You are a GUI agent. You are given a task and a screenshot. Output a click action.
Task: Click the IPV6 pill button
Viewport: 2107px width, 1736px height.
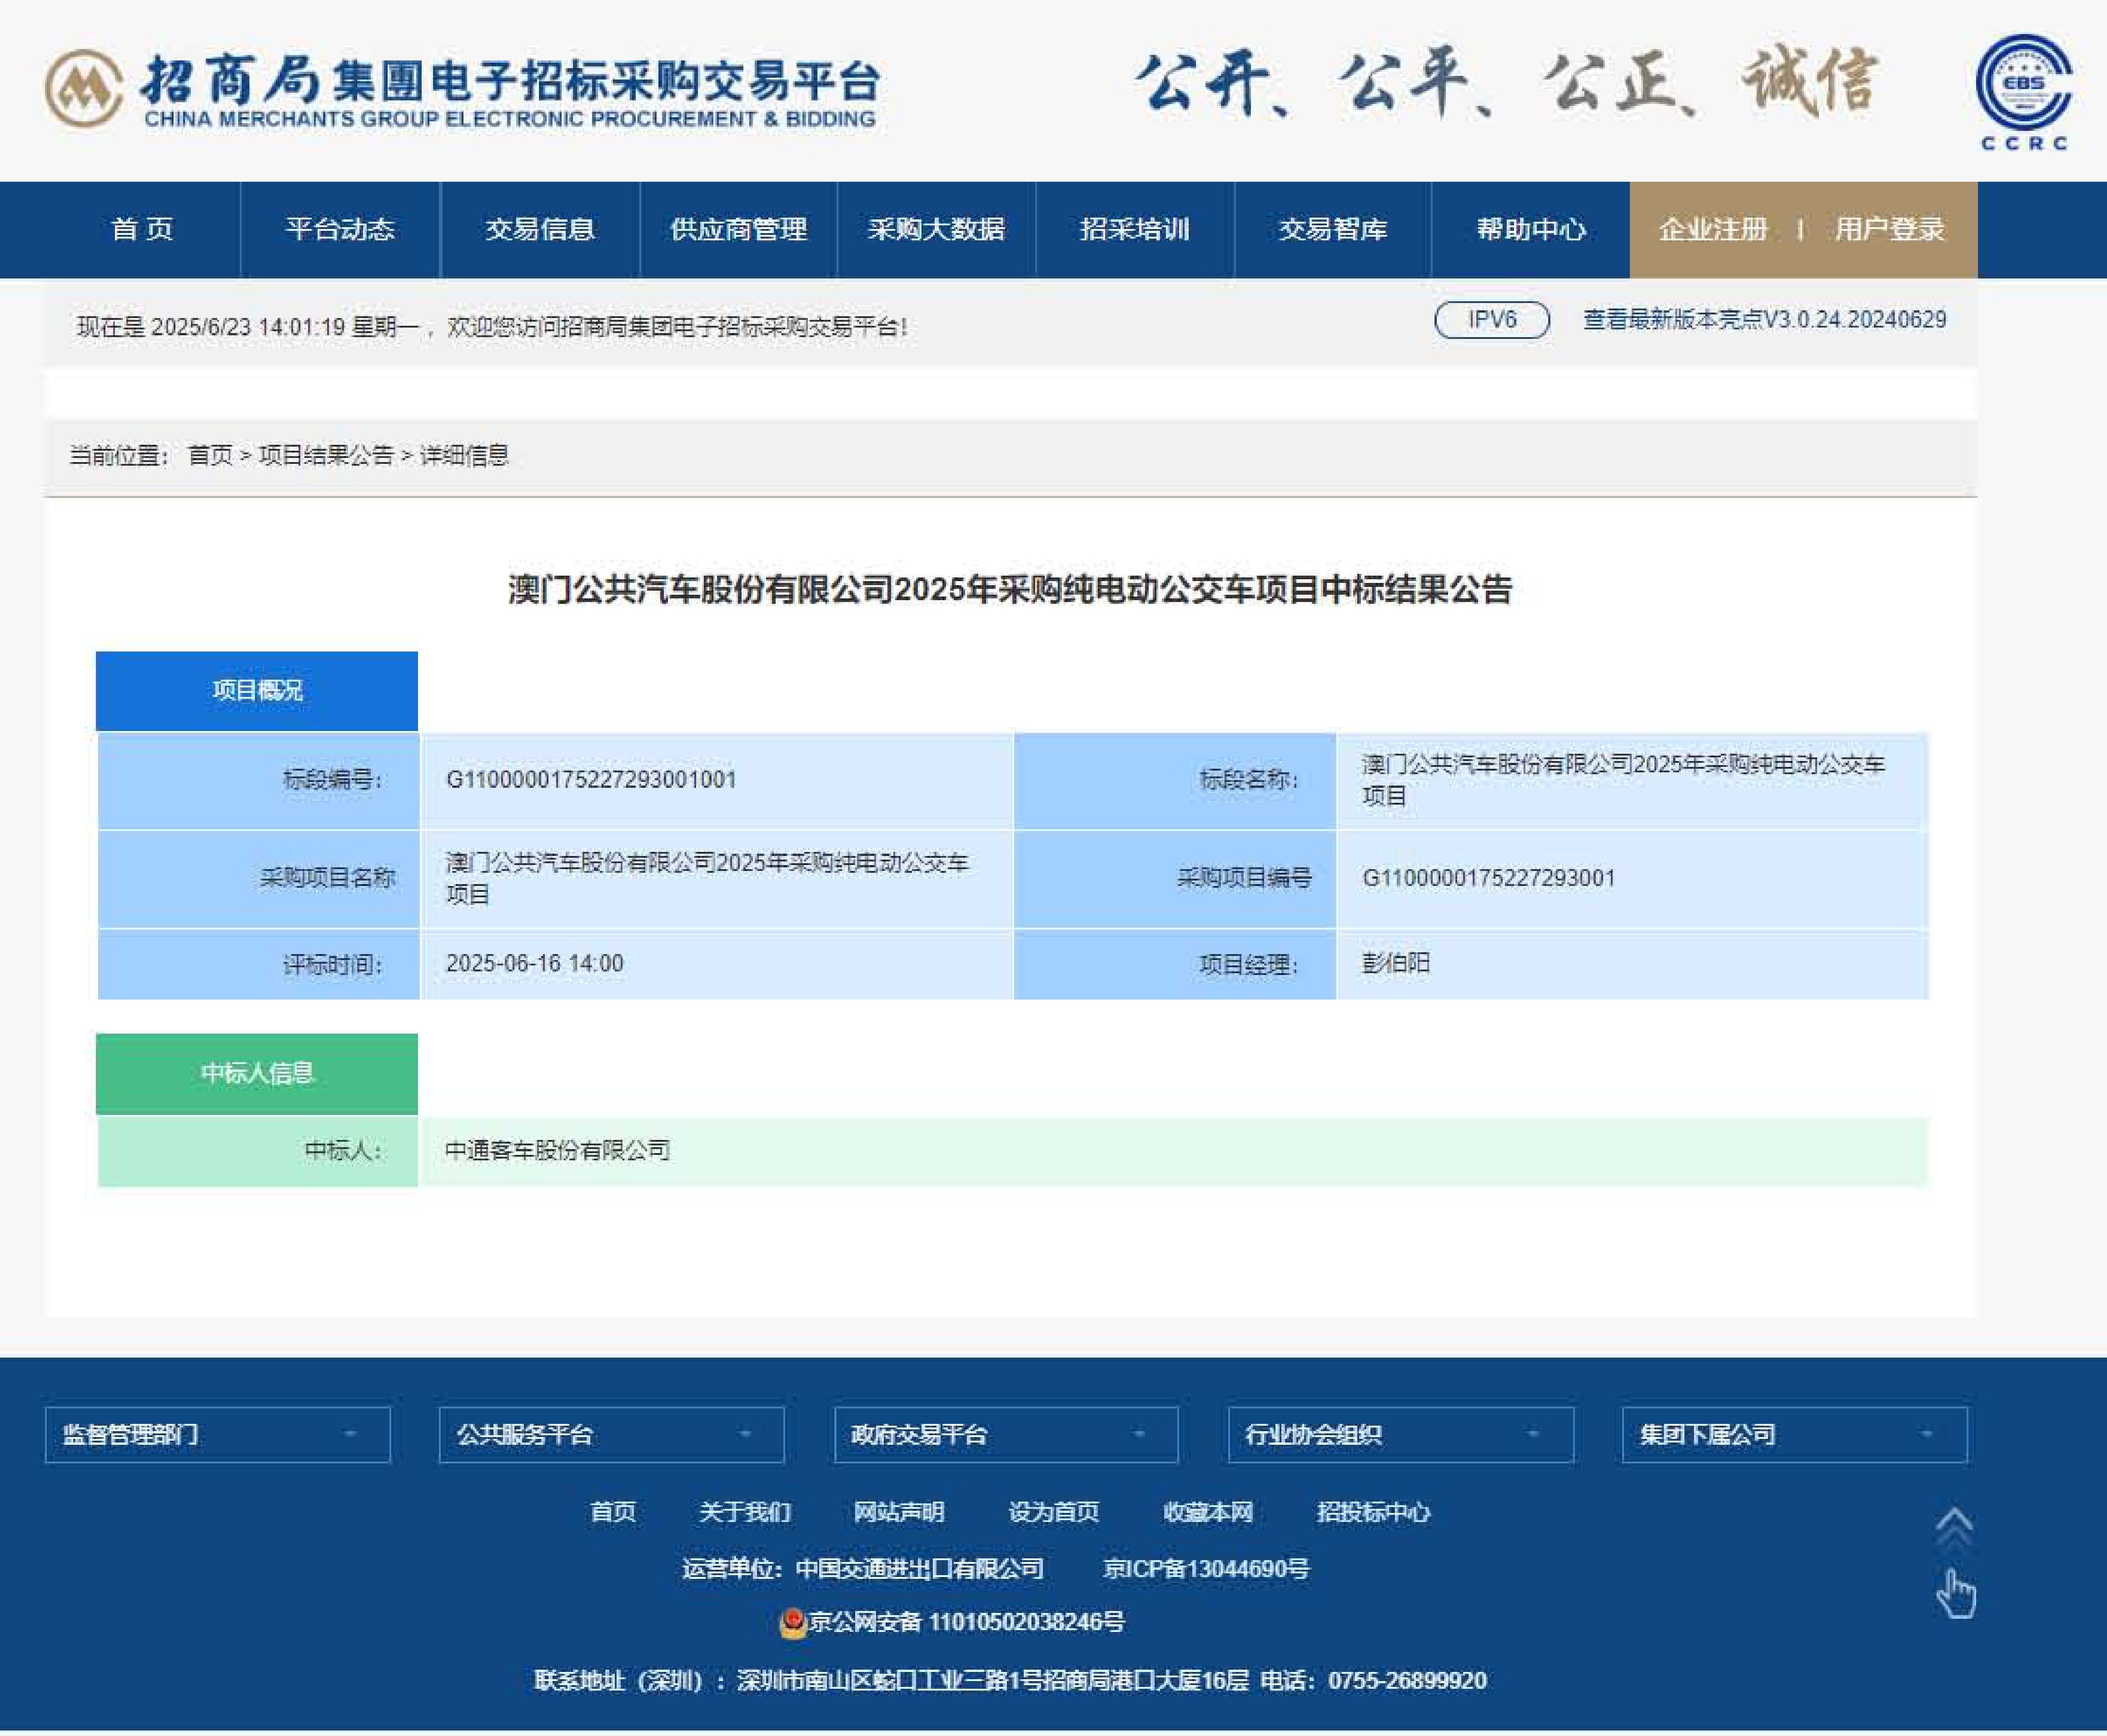(x=1492, y=320)
